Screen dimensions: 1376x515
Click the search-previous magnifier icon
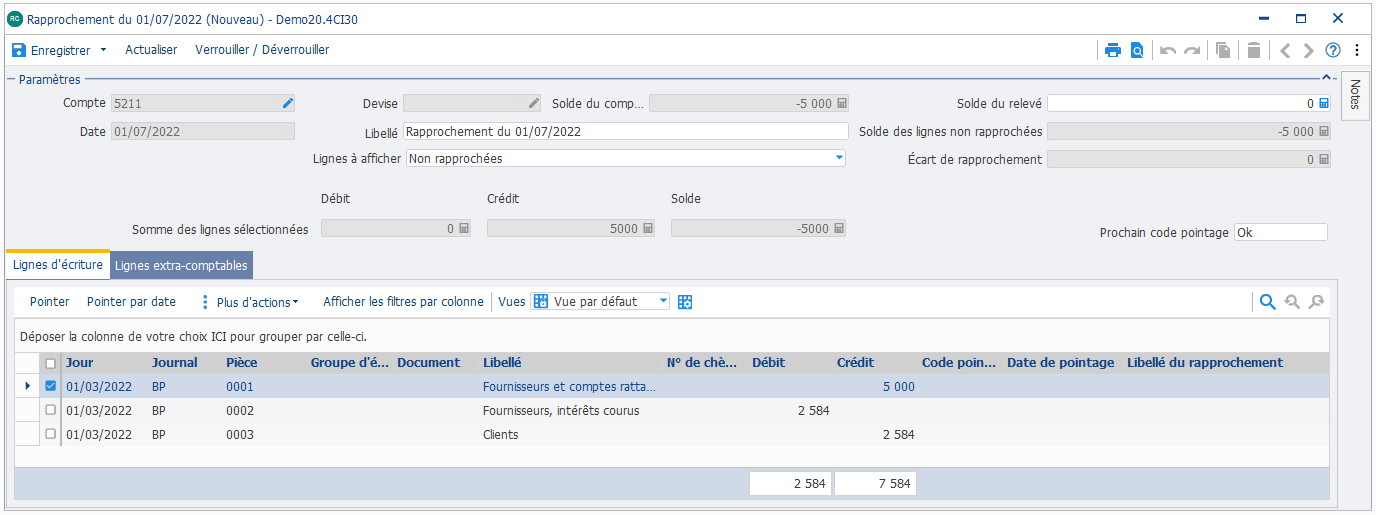coord(1292,302)
